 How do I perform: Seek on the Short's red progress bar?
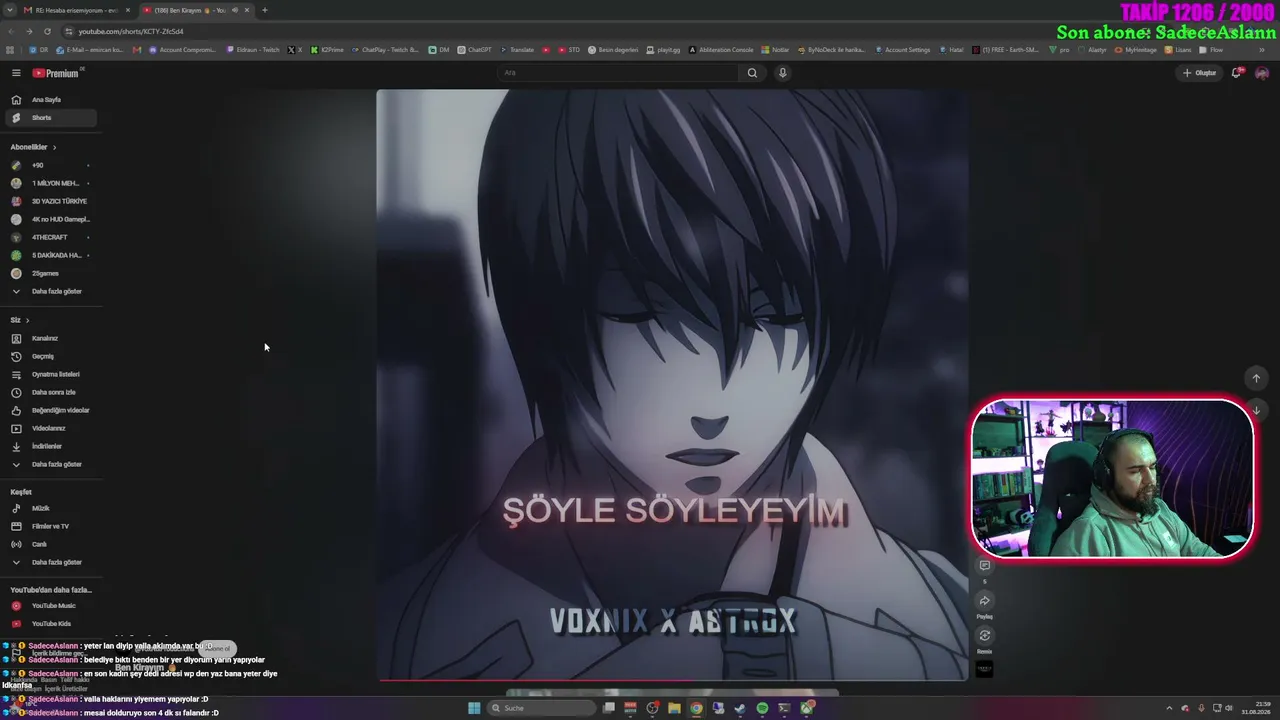tap(672, 680)
